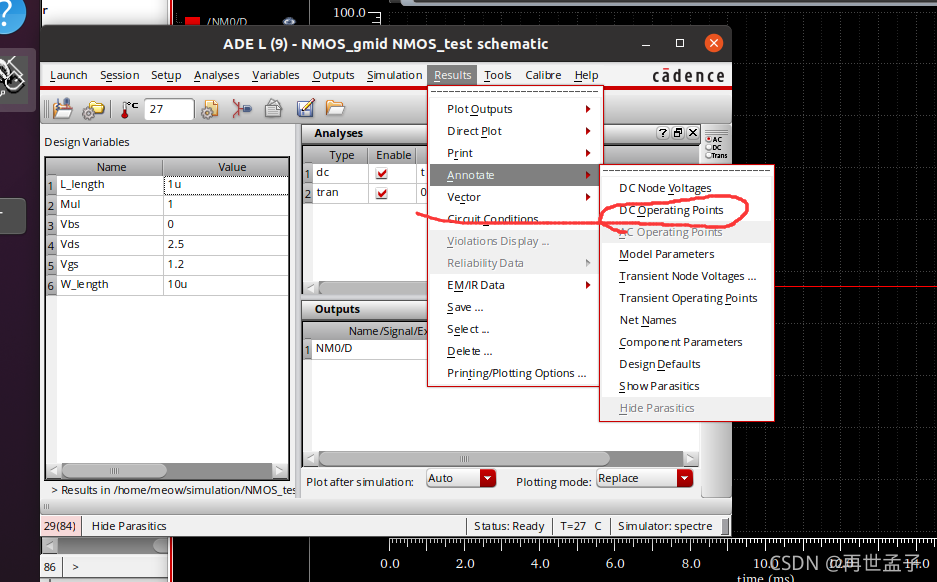This screenshot has width=937, height=582.
Task: Expand the Print submenu
Action: pos(515,153)
